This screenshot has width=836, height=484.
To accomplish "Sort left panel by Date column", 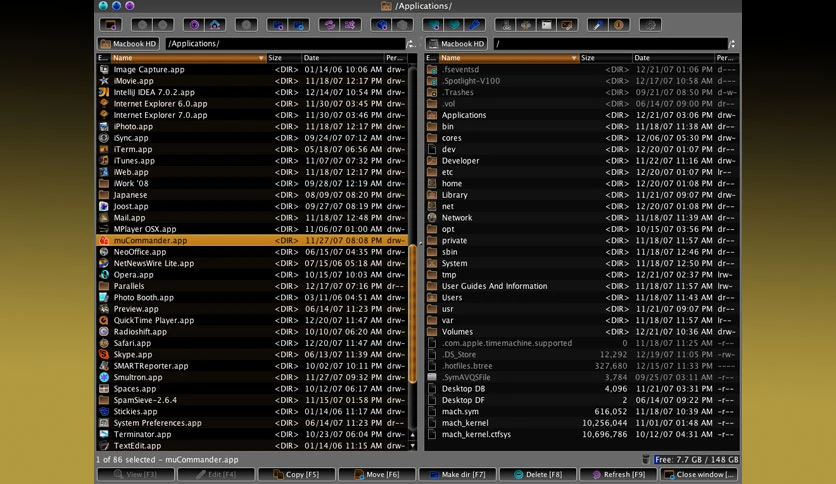I will 342,58.
